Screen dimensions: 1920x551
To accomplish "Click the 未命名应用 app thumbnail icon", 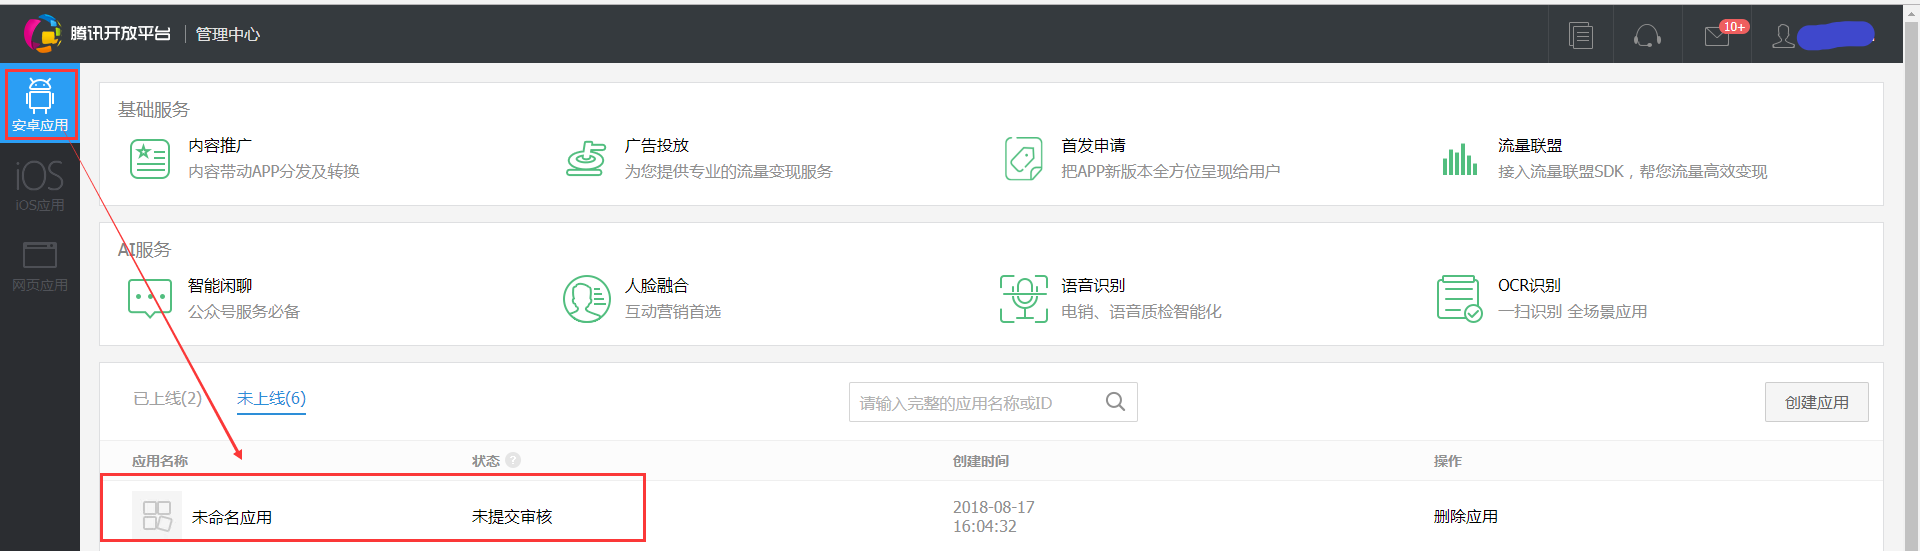I will click(157, 516).
